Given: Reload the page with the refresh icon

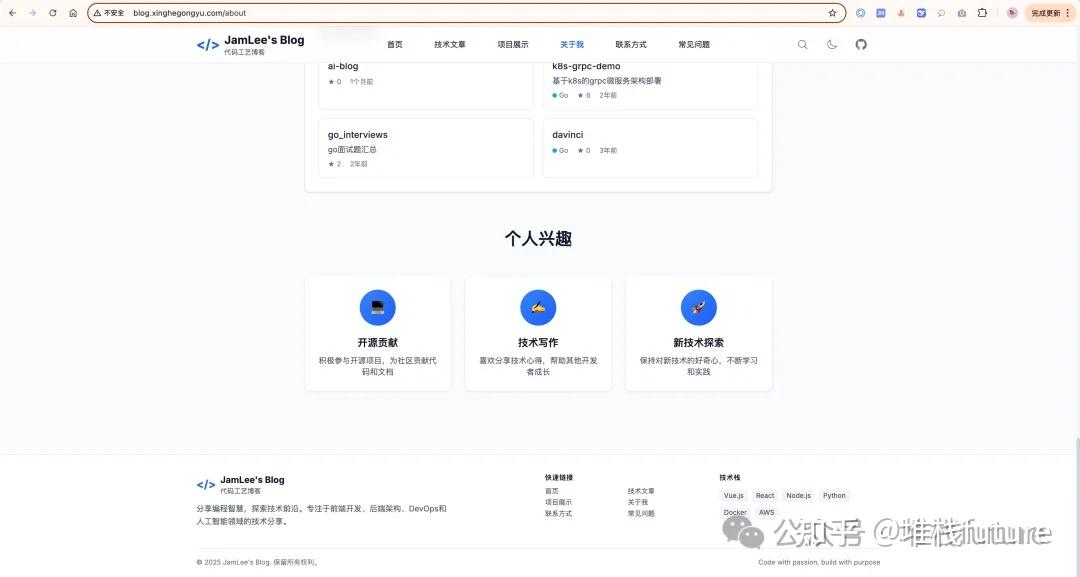Looking at the screenshot, I should (52, 13).
